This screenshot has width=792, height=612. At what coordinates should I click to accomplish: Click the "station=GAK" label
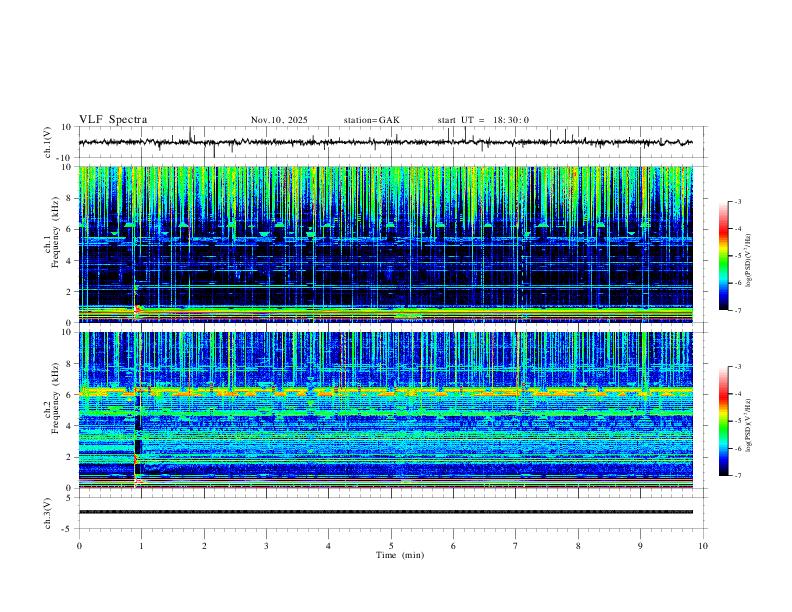(371, 120)
